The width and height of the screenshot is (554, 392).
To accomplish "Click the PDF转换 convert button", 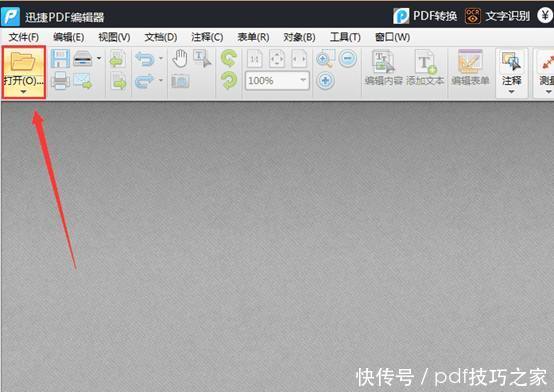I will (425, 16).
